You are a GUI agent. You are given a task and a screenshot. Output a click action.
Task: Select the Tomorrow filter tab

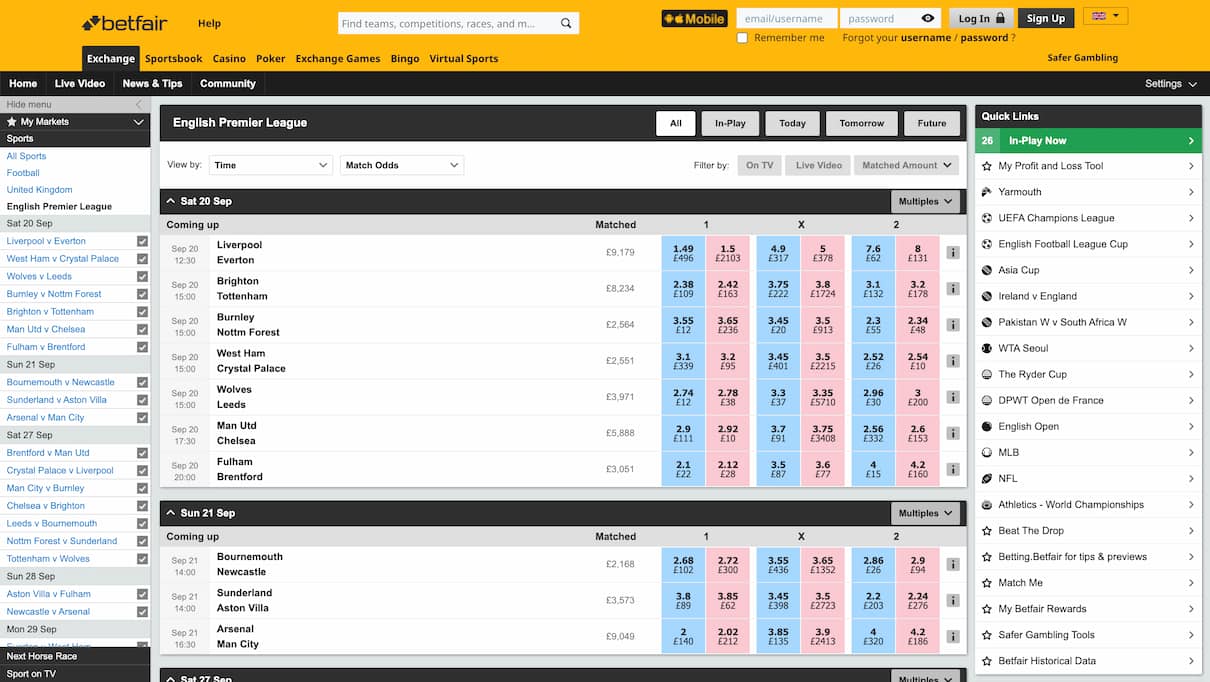[862, 123]
